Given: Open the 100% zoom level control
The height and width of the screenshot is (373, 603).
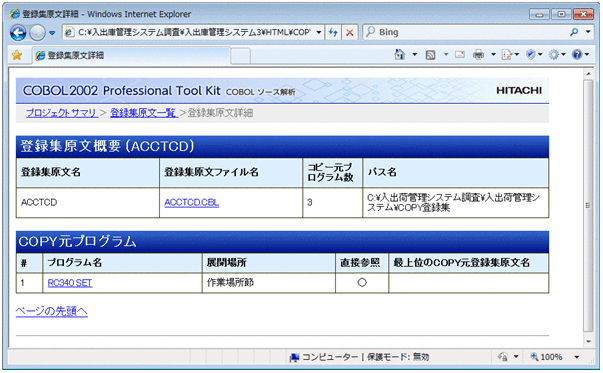Looking at the screenshot, I should 546,357.
